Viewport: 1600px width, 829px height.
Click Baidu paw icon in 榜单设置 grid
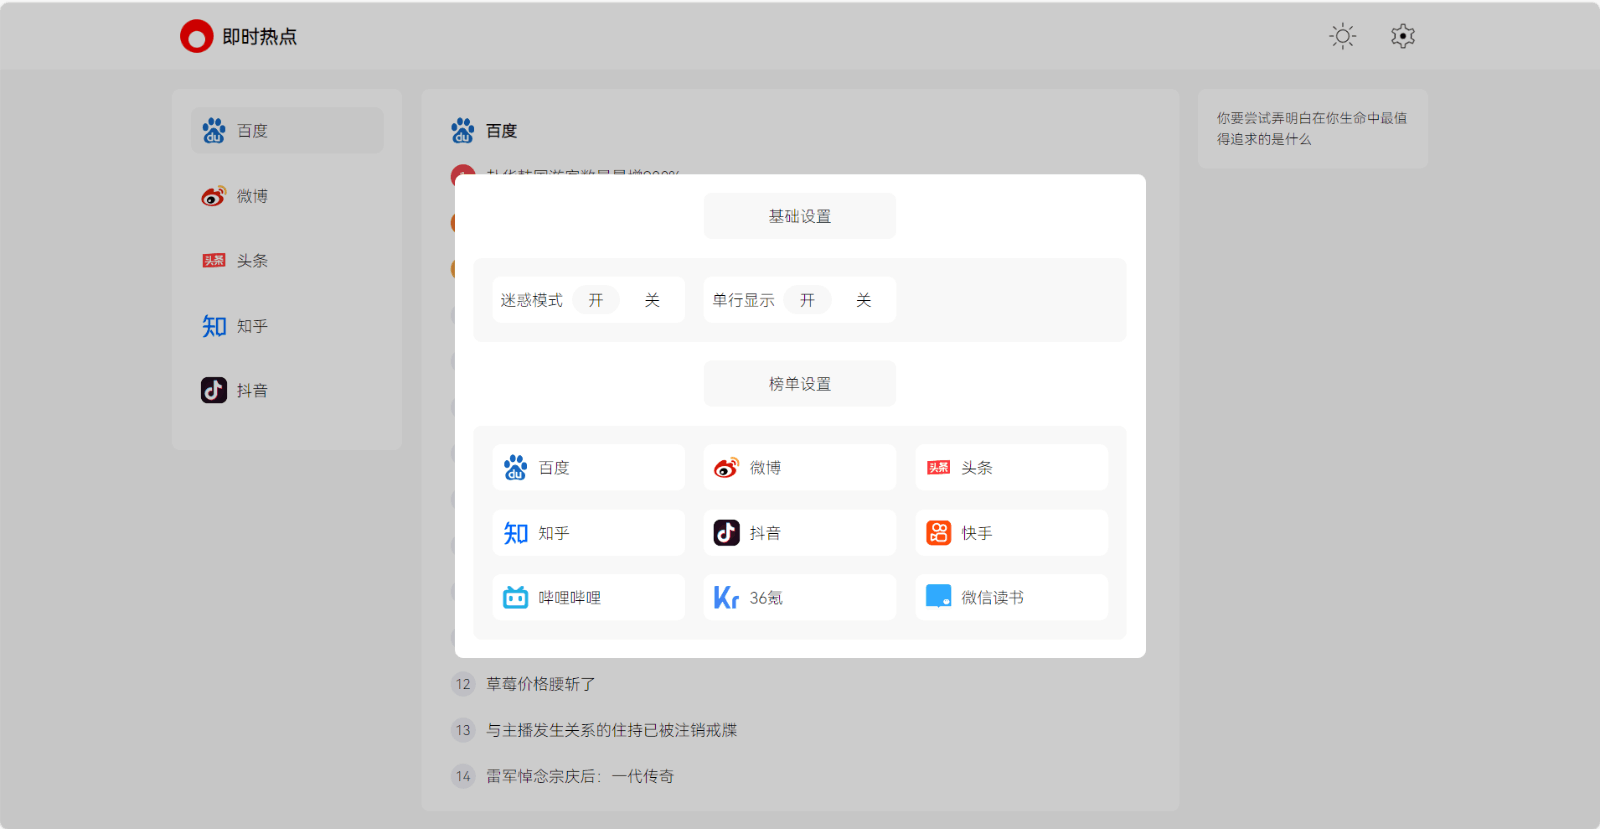[515, 468]
